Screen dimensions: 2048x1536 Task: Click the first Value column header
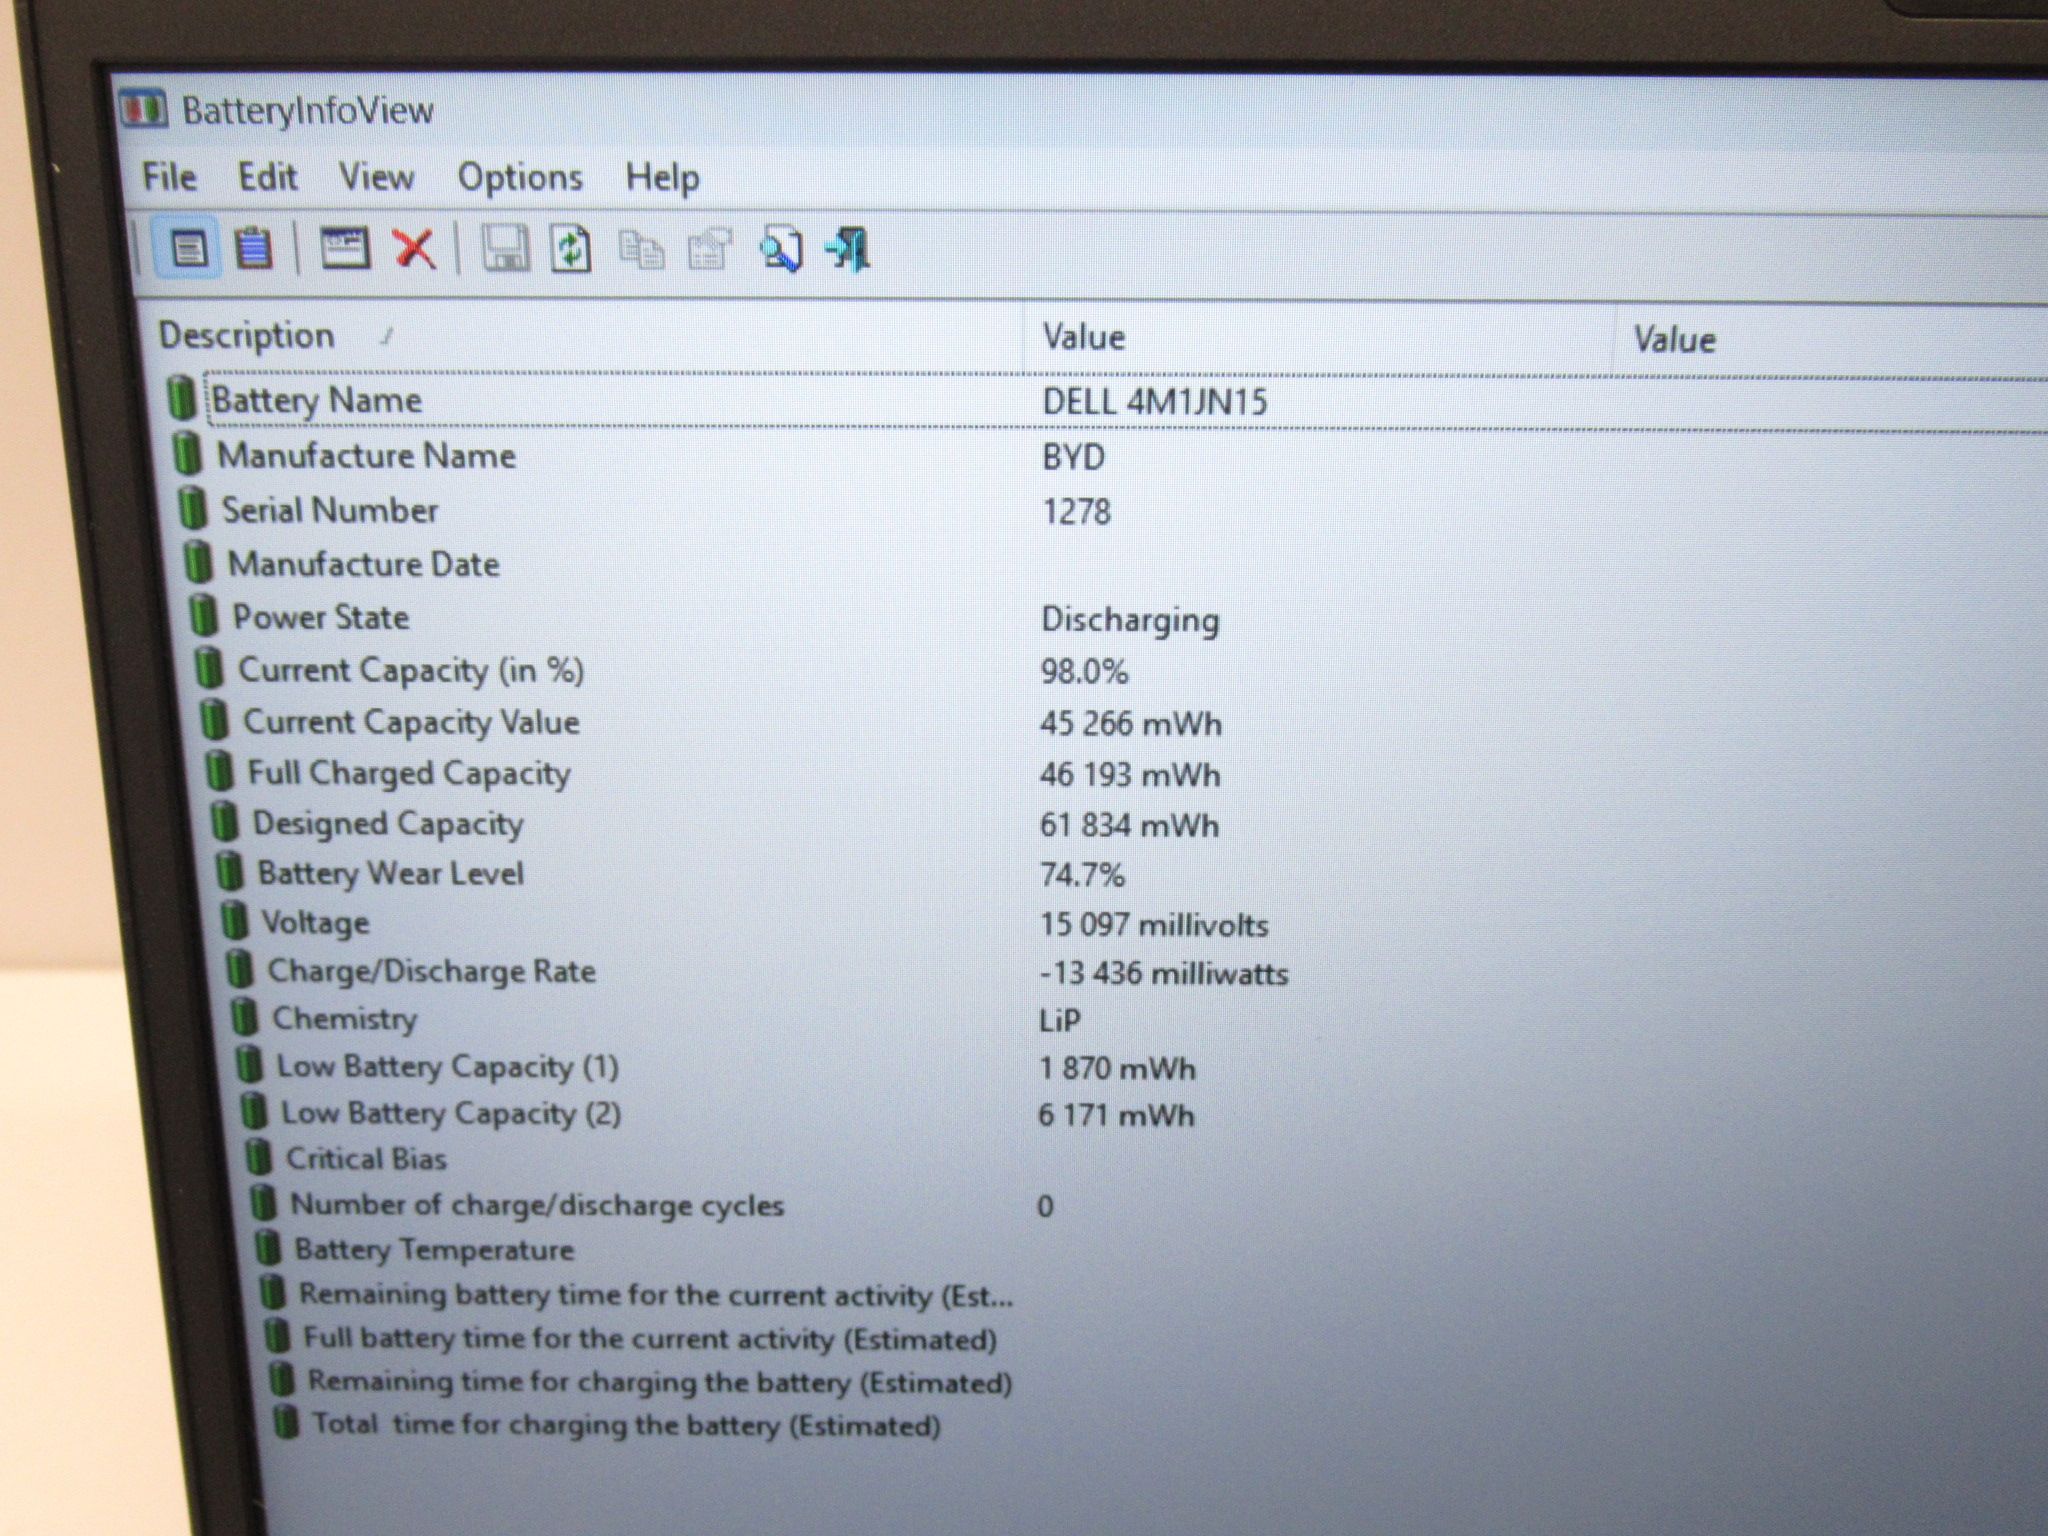click(1319, 338)
